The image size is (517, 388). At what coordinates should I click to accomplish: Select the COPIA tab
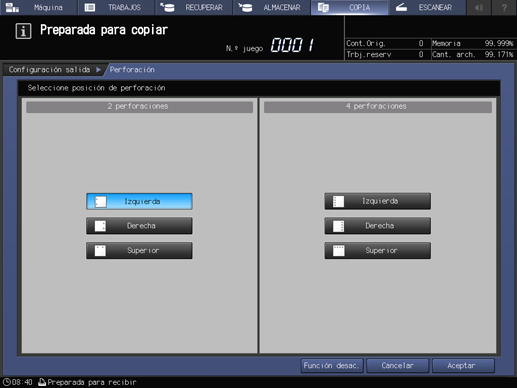(x=349, y=7)
